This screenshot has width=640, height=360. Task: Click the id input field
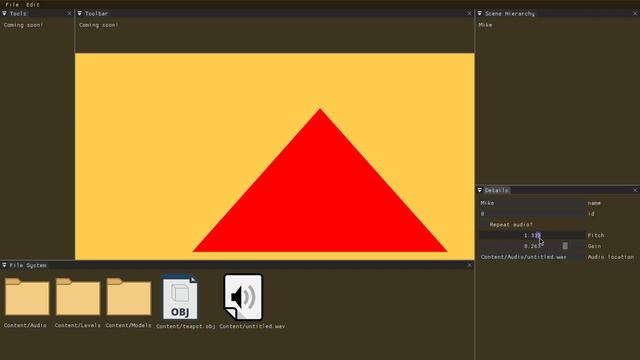tap(532, 214)
